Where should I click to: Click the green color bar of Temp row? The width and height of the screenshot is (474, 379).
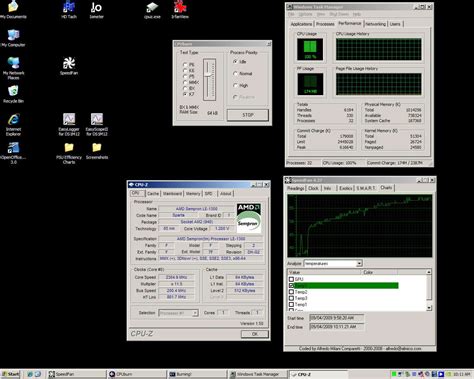coord(346,286)
